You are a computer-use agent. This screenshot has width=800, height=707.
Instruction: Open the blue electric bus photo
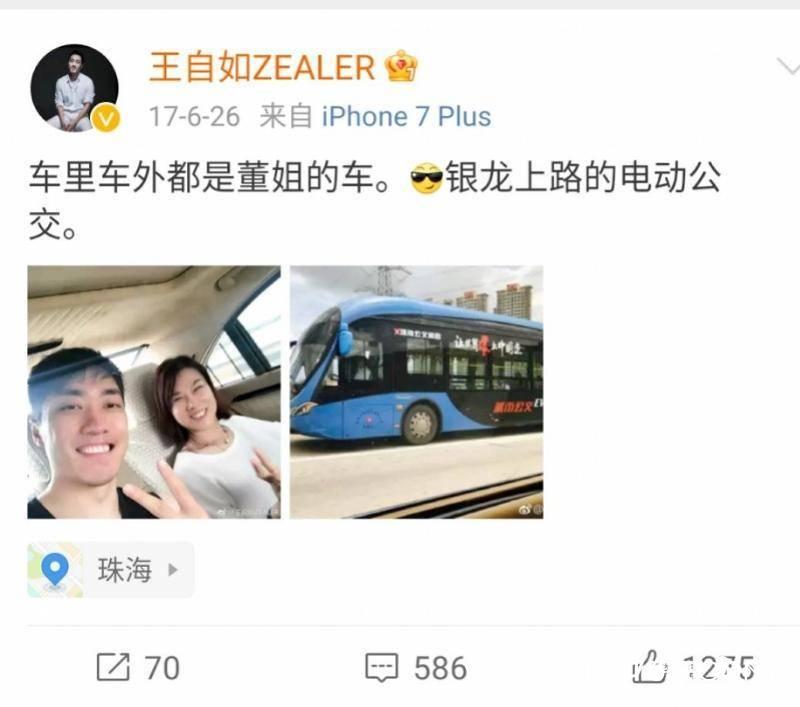416,392
